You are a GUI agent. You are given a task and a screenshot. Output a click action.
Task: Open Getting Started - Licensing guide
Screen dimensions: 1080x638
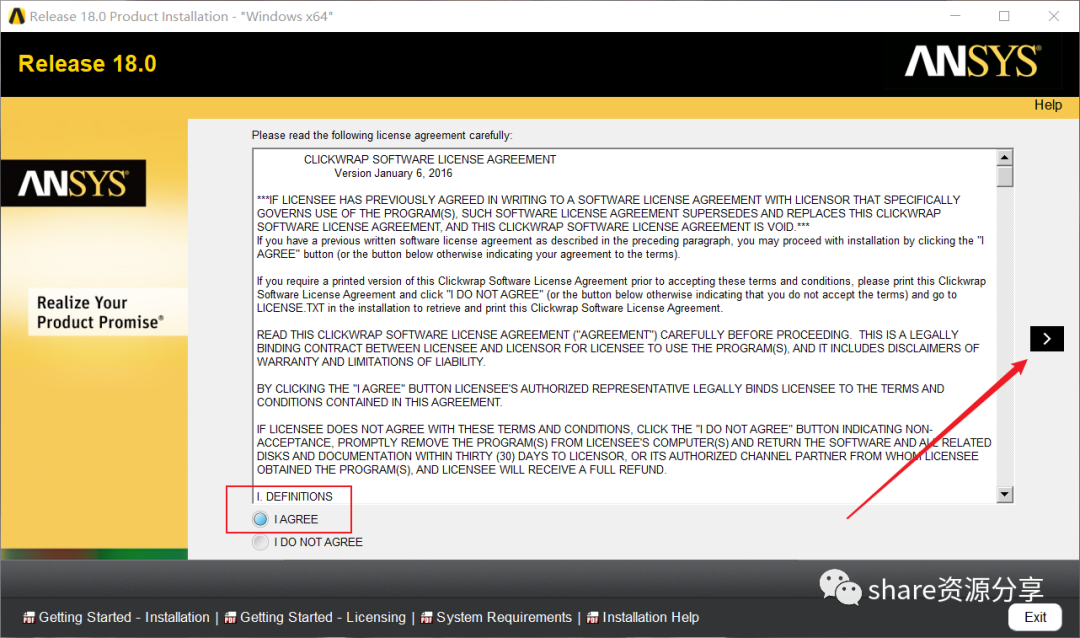pos(323,617)
